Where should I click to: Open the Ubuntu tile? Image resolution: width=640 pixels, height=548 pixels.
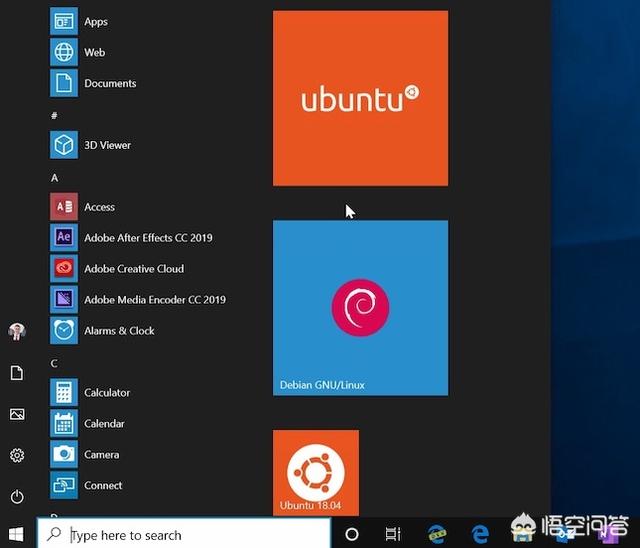coord(360,98)
